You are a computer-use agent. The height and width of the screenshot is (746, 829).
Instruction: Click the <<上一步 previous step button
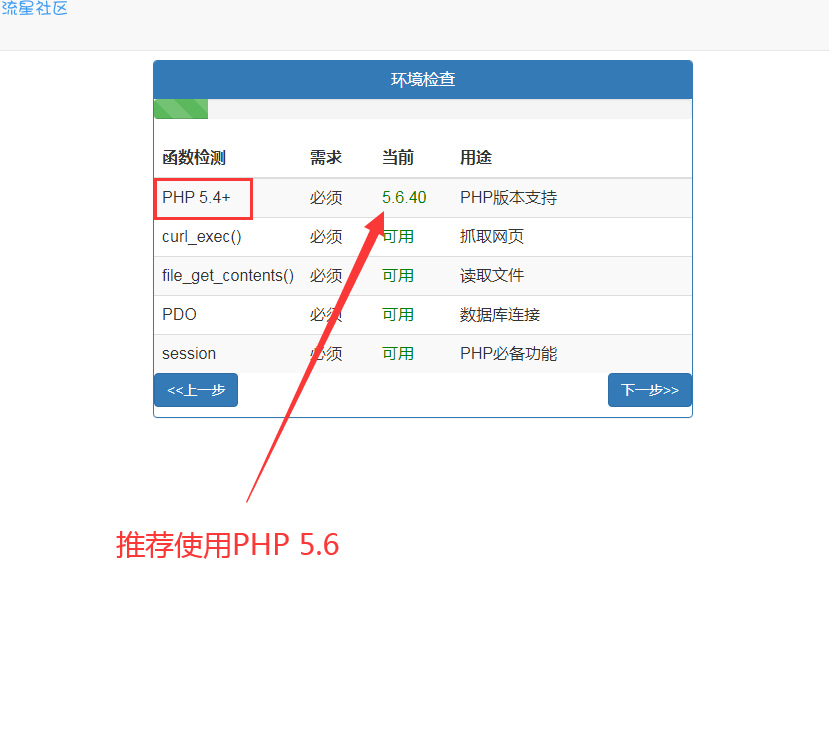tap(196, 390)
